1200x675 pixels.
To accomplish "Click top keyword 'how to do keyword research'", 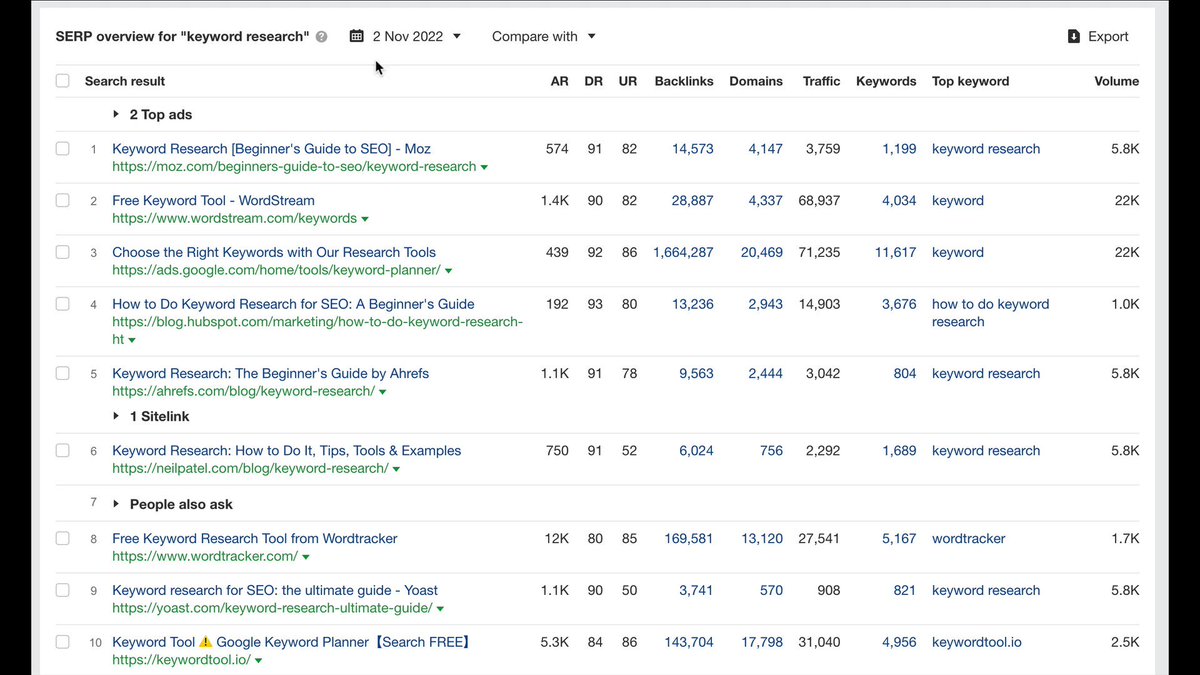I will pyautogui.click(x=990, y=313).
